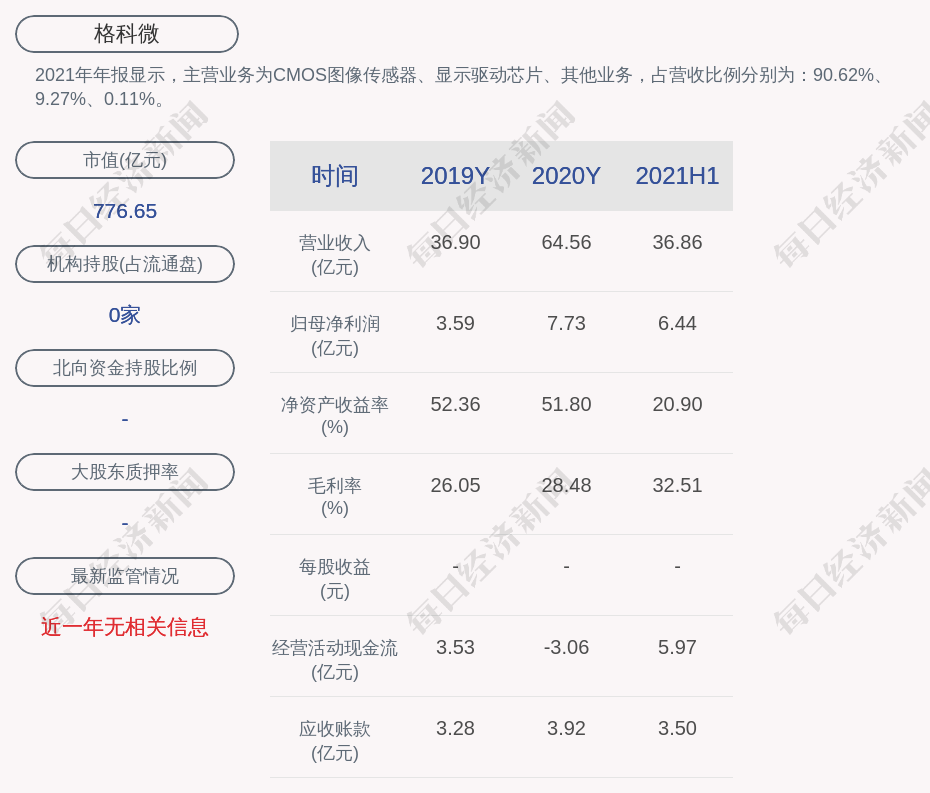
Task: Click revenue value 64.56
Action: click(566, 243)
